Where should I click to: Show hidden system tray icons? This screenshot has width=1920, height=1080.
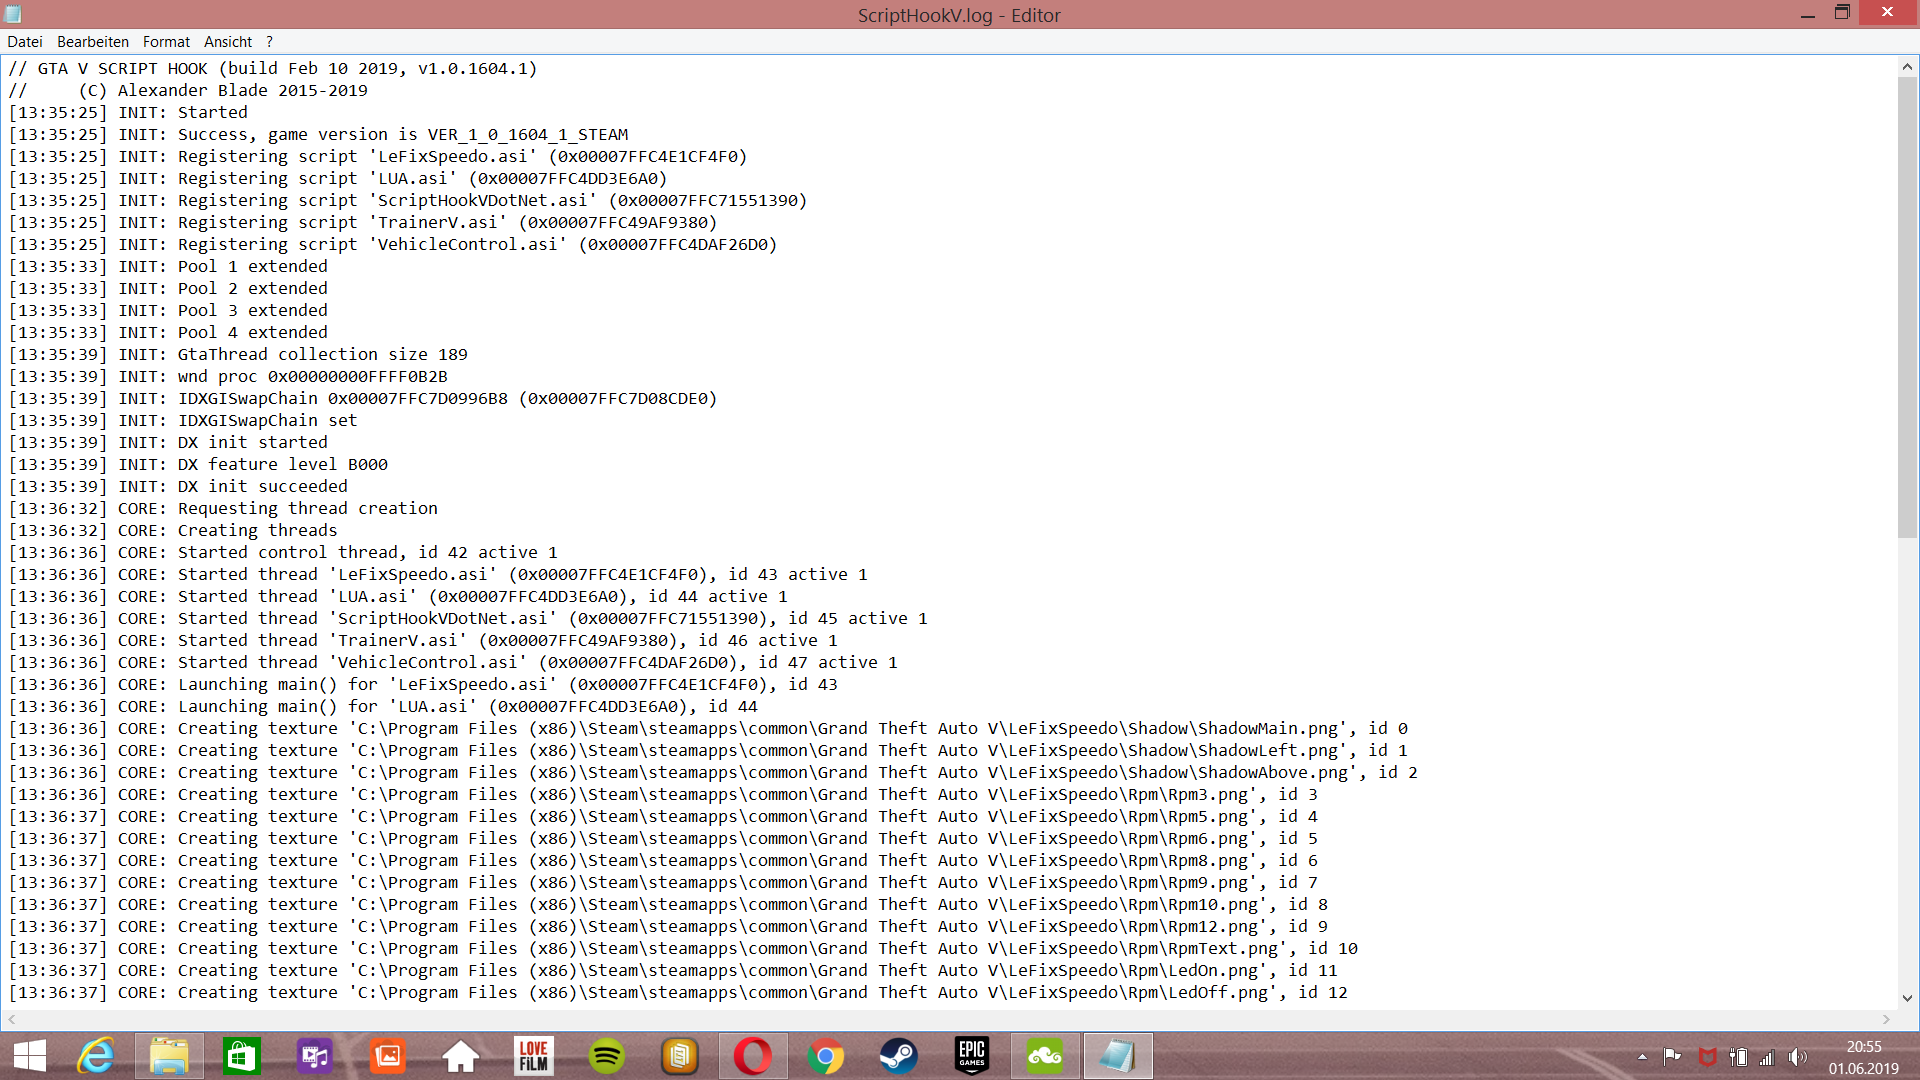(1642, 1057)
